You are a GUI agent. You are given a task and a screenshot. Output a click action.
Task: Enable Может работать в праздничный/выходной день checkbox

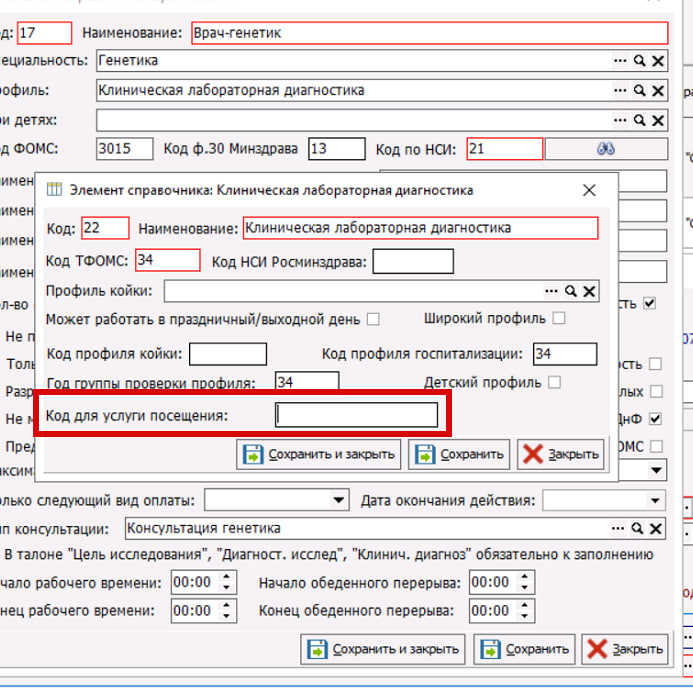(373, 320)
